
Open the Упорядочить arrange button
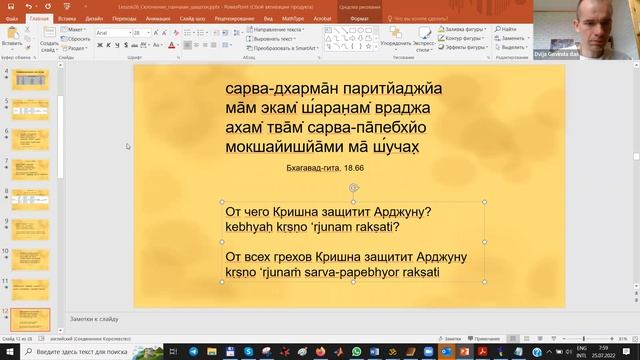tap(396, 39)
